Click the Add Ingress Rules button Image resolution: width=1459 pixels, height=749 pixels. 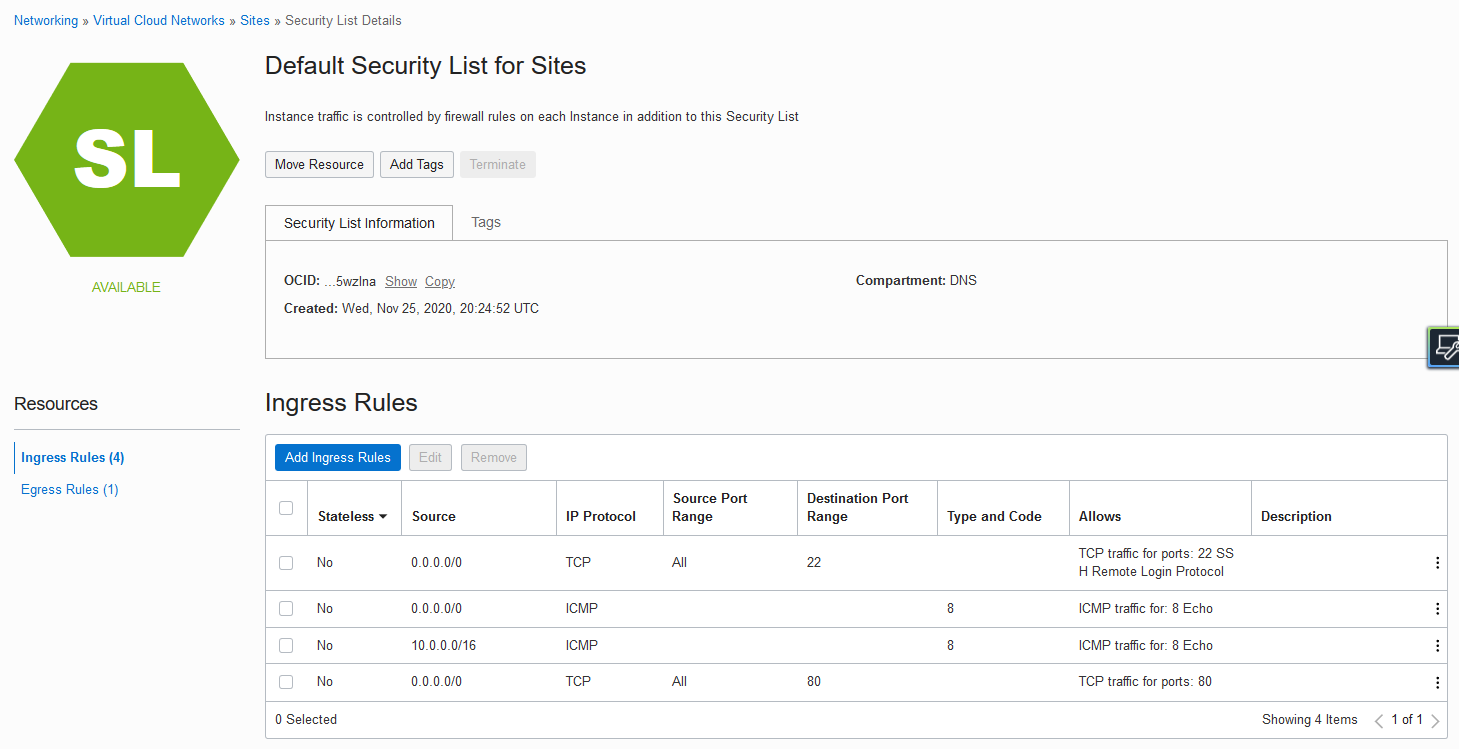point(338,457)
